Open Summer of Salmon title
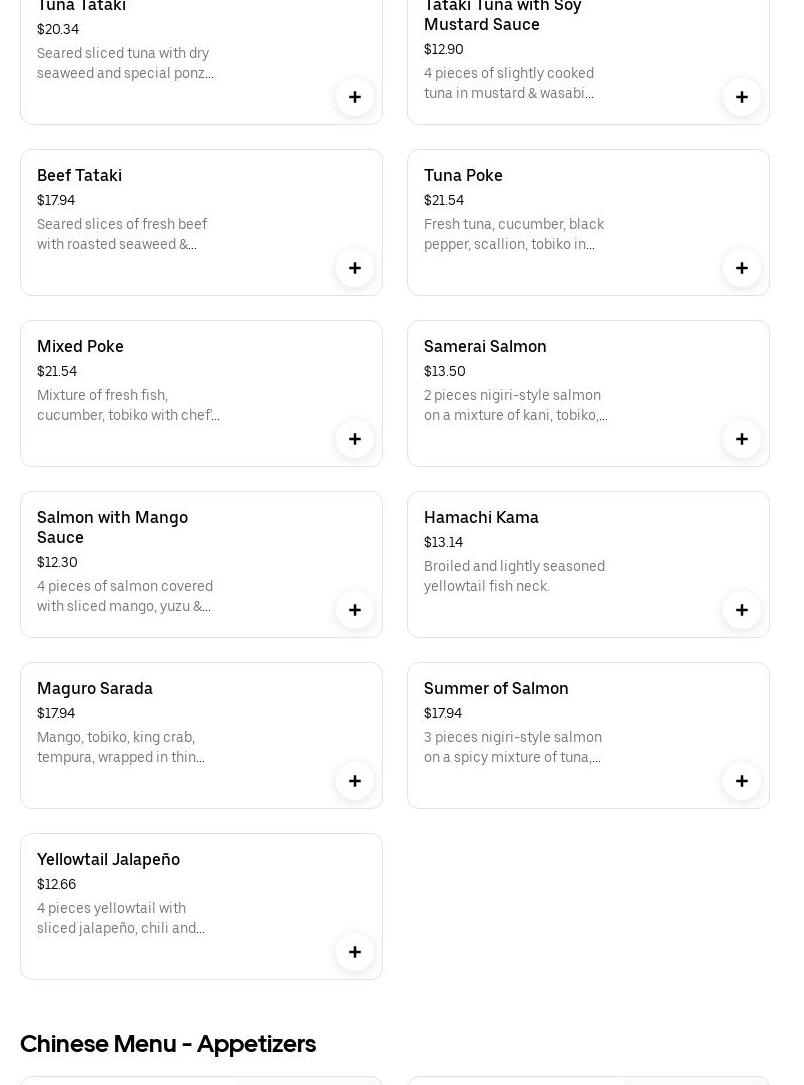Image resolution: width=804 pixels, height=1085 pixels. click(496, 688)
